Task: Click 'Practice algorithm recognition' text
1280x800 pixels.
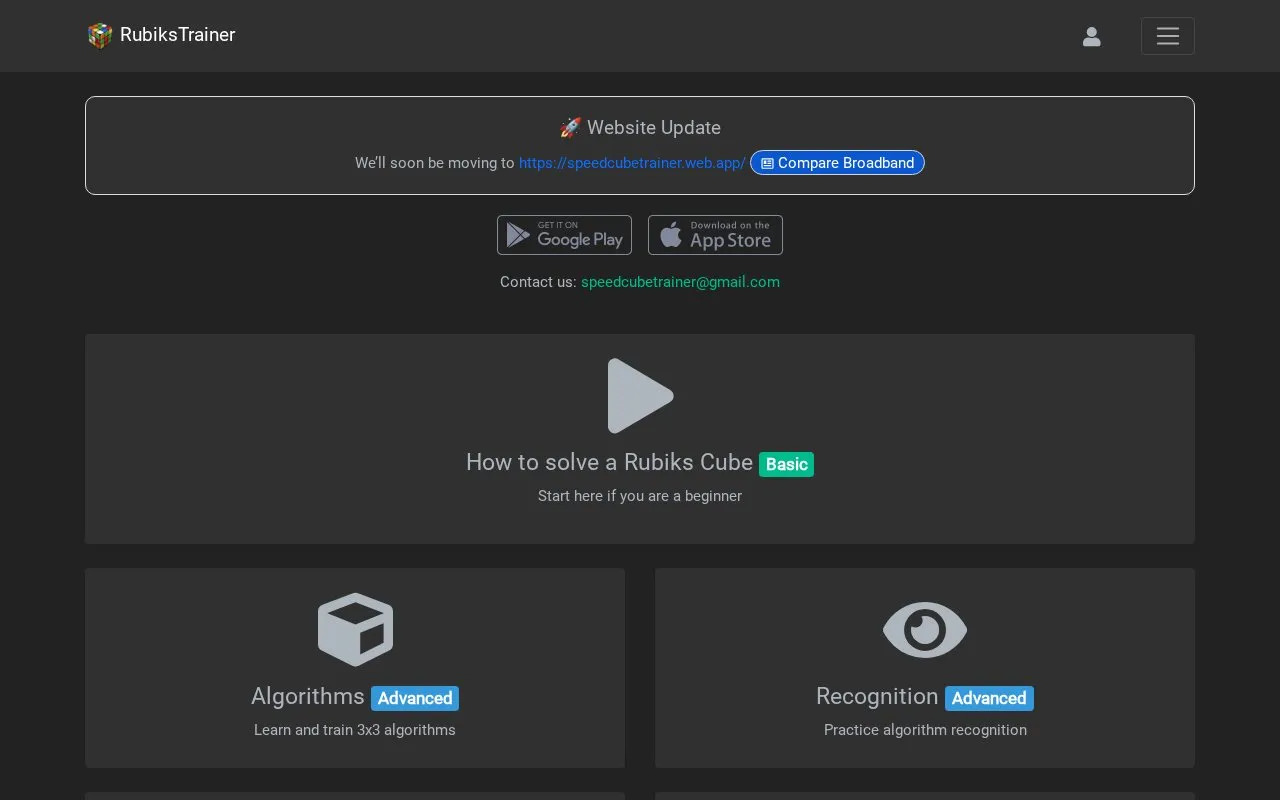Action: tap(925, 730)
